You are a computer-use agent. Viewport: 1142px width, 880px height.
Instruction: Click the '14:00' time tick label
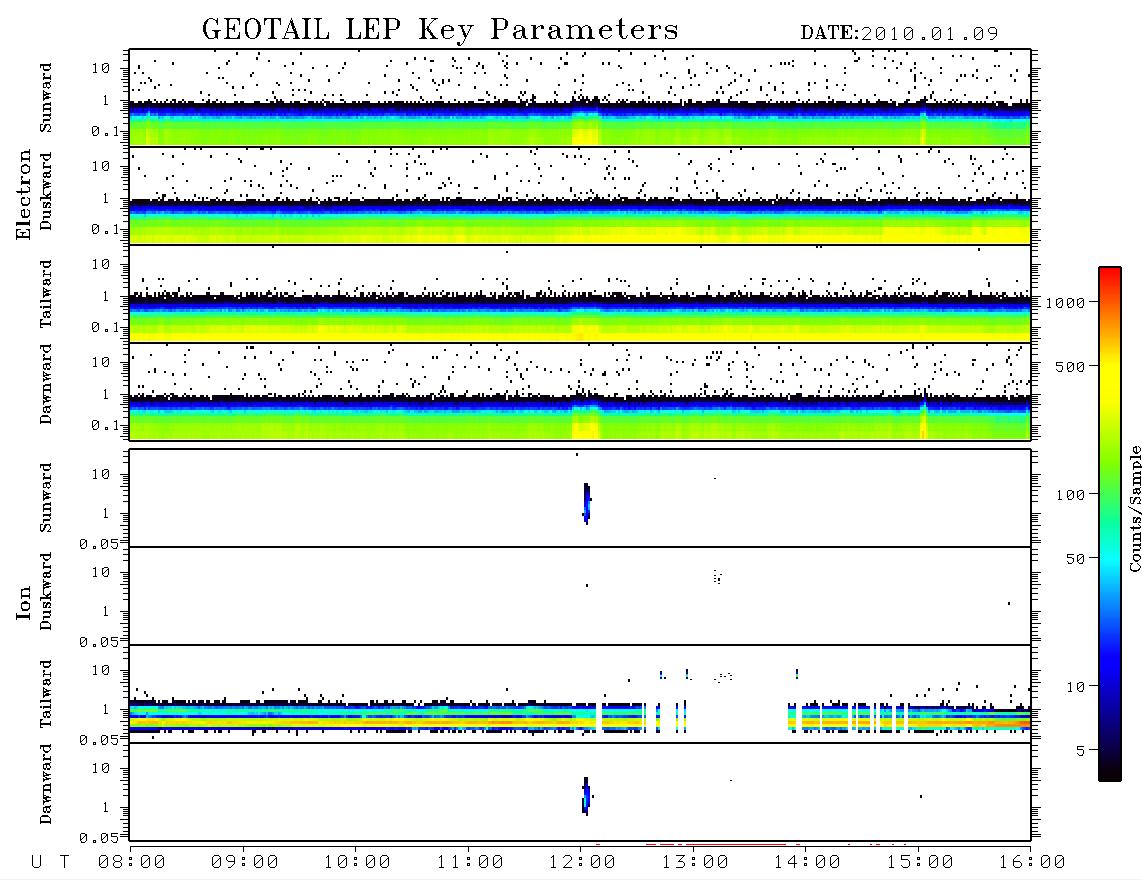(807, 862)
